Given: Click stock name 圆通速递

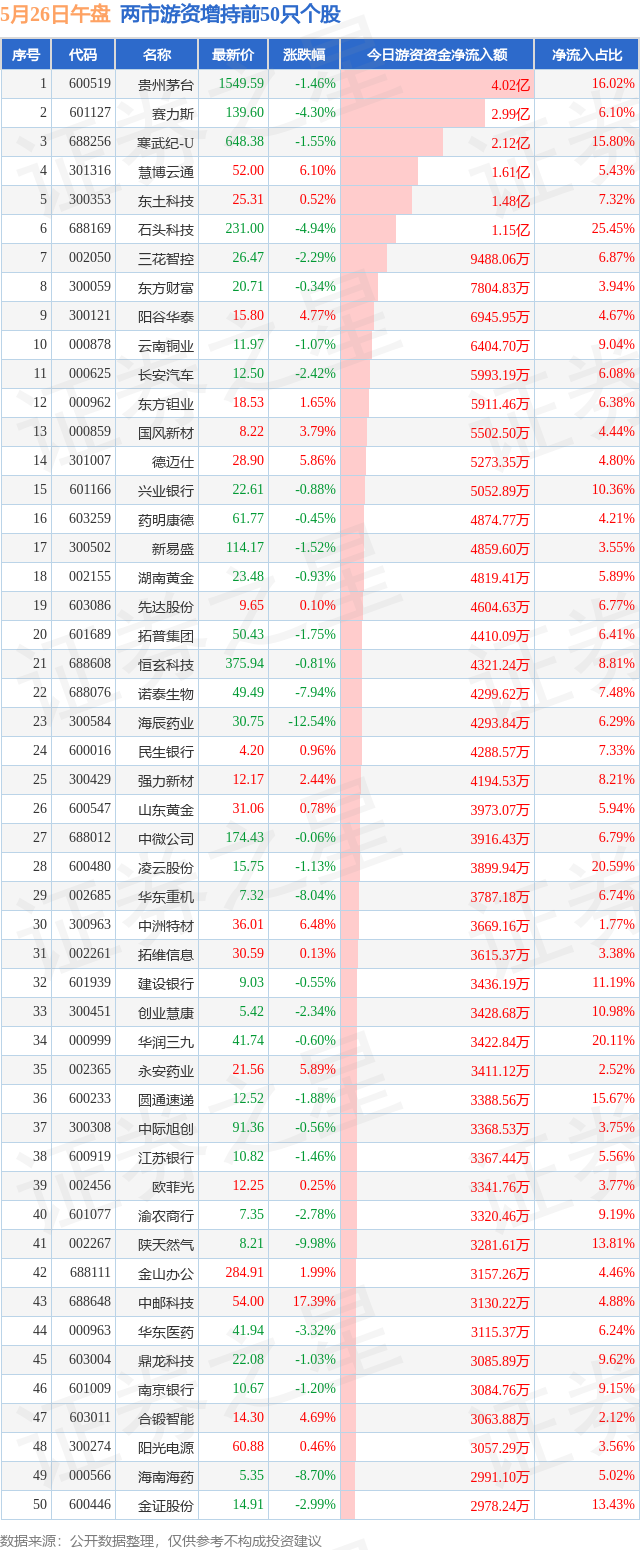Looking at the screenshot, I should click(166, 1099).
